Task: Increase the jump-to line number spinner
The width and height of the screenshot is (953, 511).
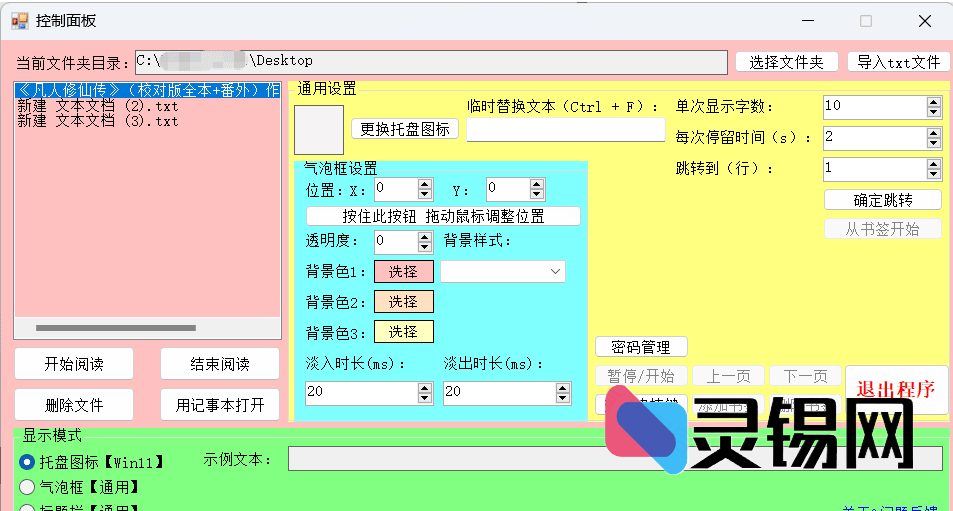Action: (934, 163)
